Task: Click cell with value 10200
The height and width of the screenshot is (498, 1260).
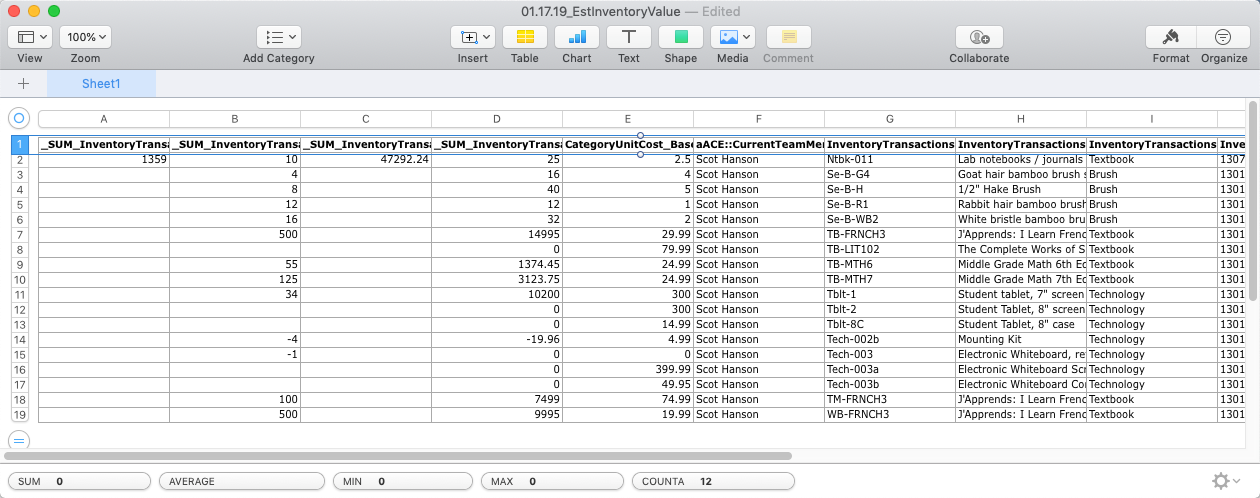Action: click(x=497, y=294)
